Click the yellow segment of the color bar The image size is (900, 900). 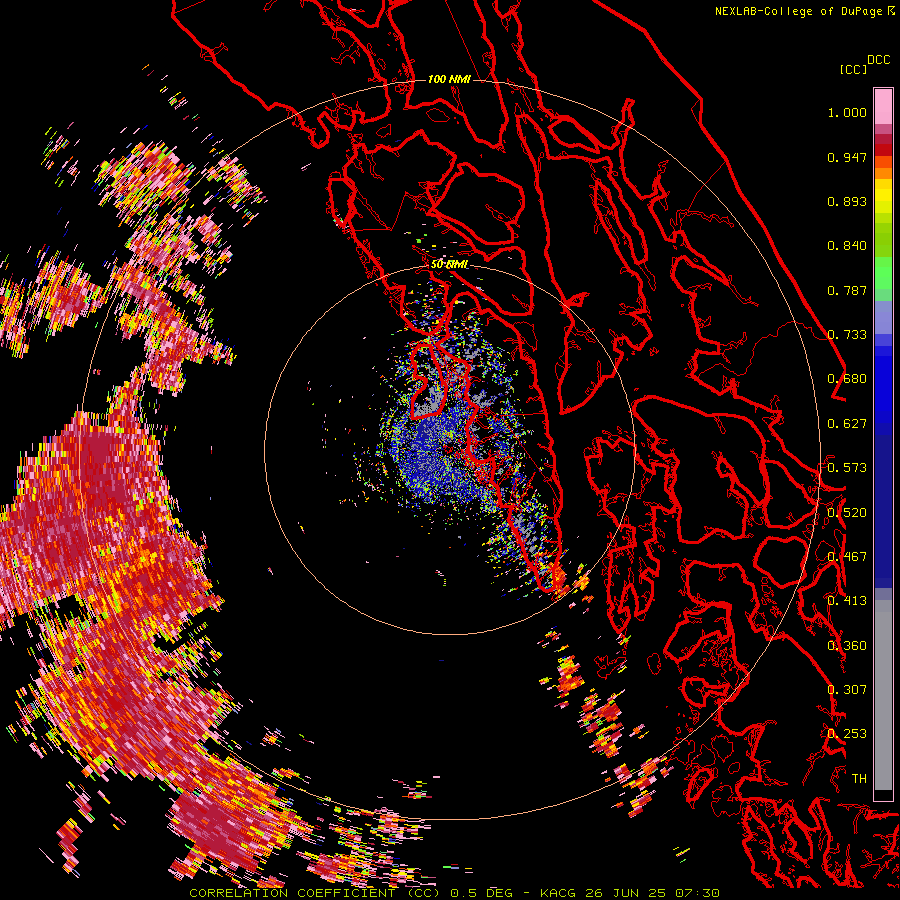click(x=883, y=196)
